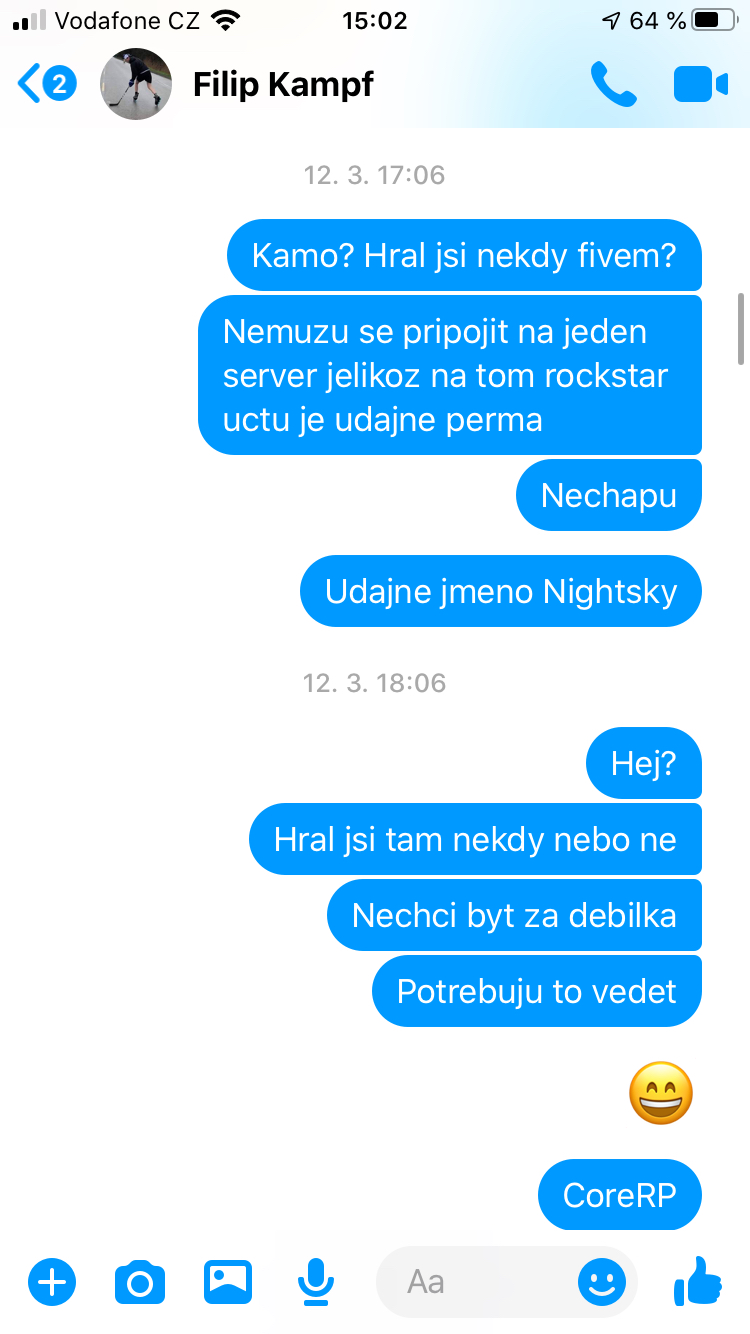Screen dimensions: 750x1334
Task: Open Filip Kampf's profile picture
Action: click(x=136, y=84)
